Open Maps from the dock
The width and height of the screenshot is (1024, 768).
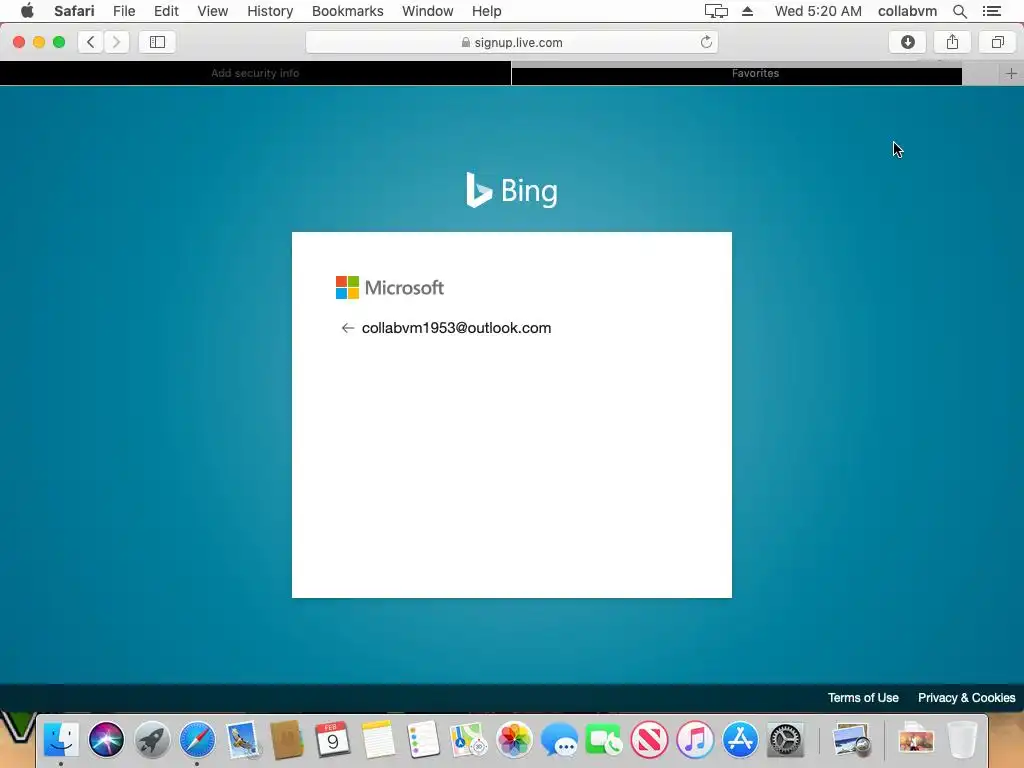(468, 740)
